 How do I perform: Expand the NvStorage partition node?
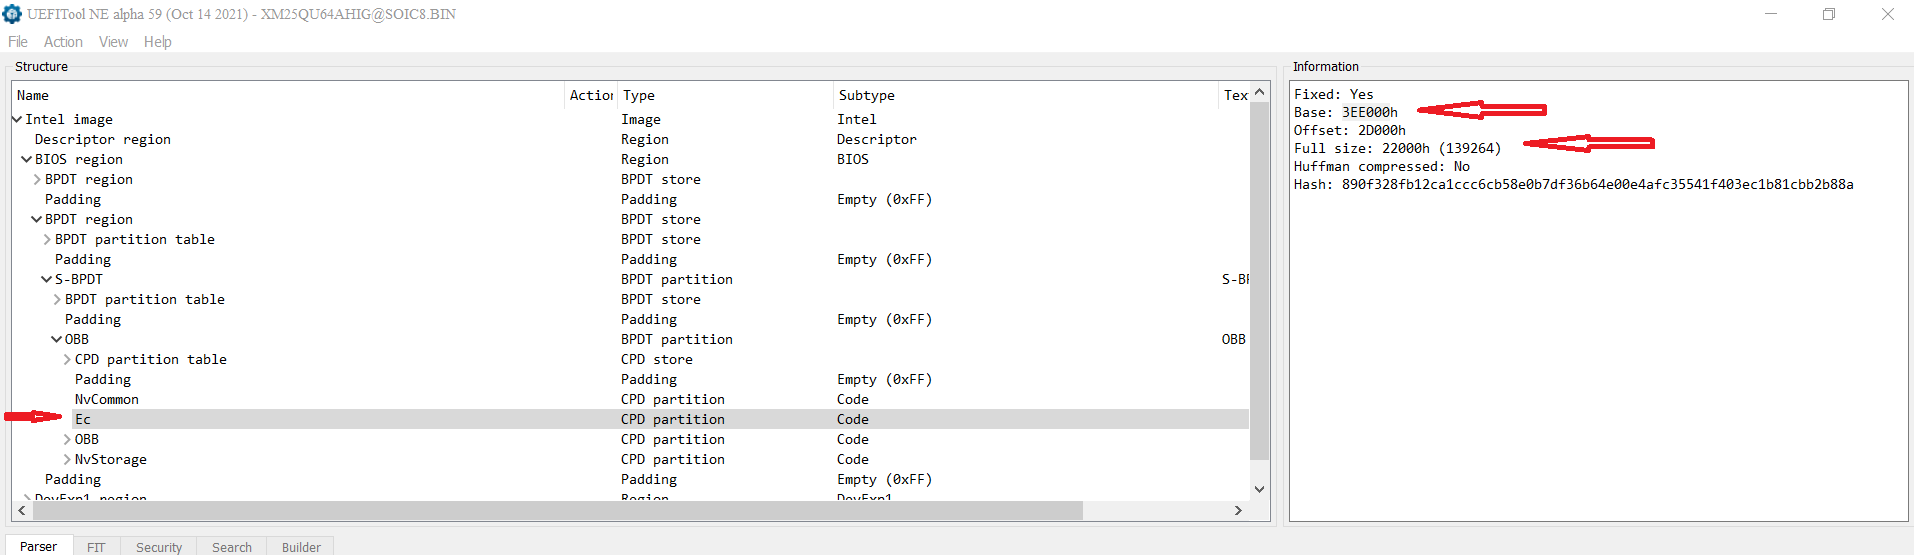pyautogui.click(x=67, y=459)
